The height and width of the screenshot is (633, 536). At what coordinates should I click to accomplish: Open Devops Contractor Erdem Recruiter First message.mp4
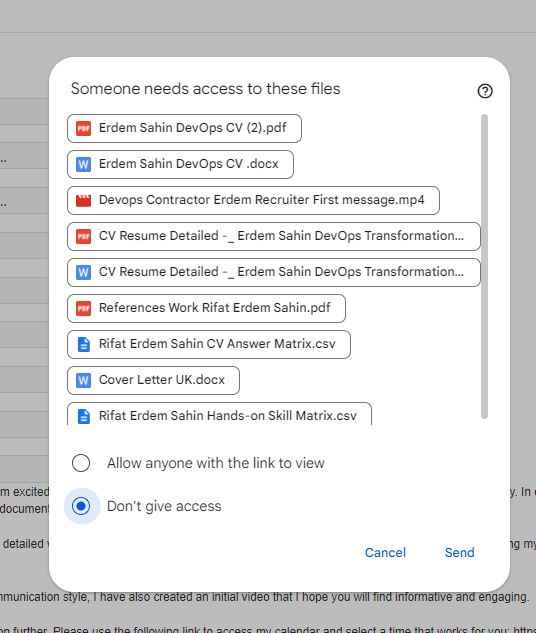253,200
